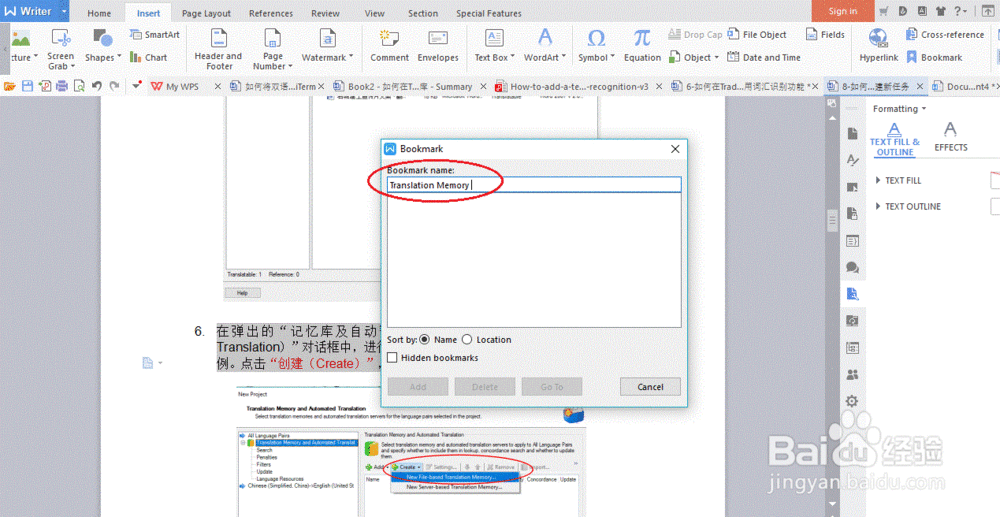
Task: Open the skin t-shirt icon
Action: [941, 11]
